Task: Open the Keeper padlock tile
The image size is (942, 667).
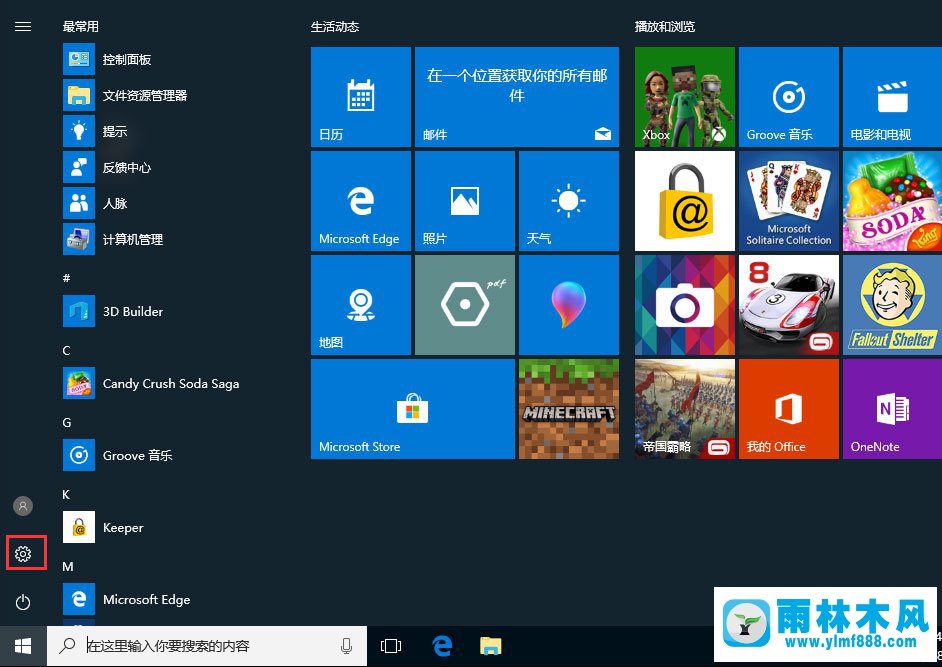Action: pyautogui.click(x=685, y=201)
